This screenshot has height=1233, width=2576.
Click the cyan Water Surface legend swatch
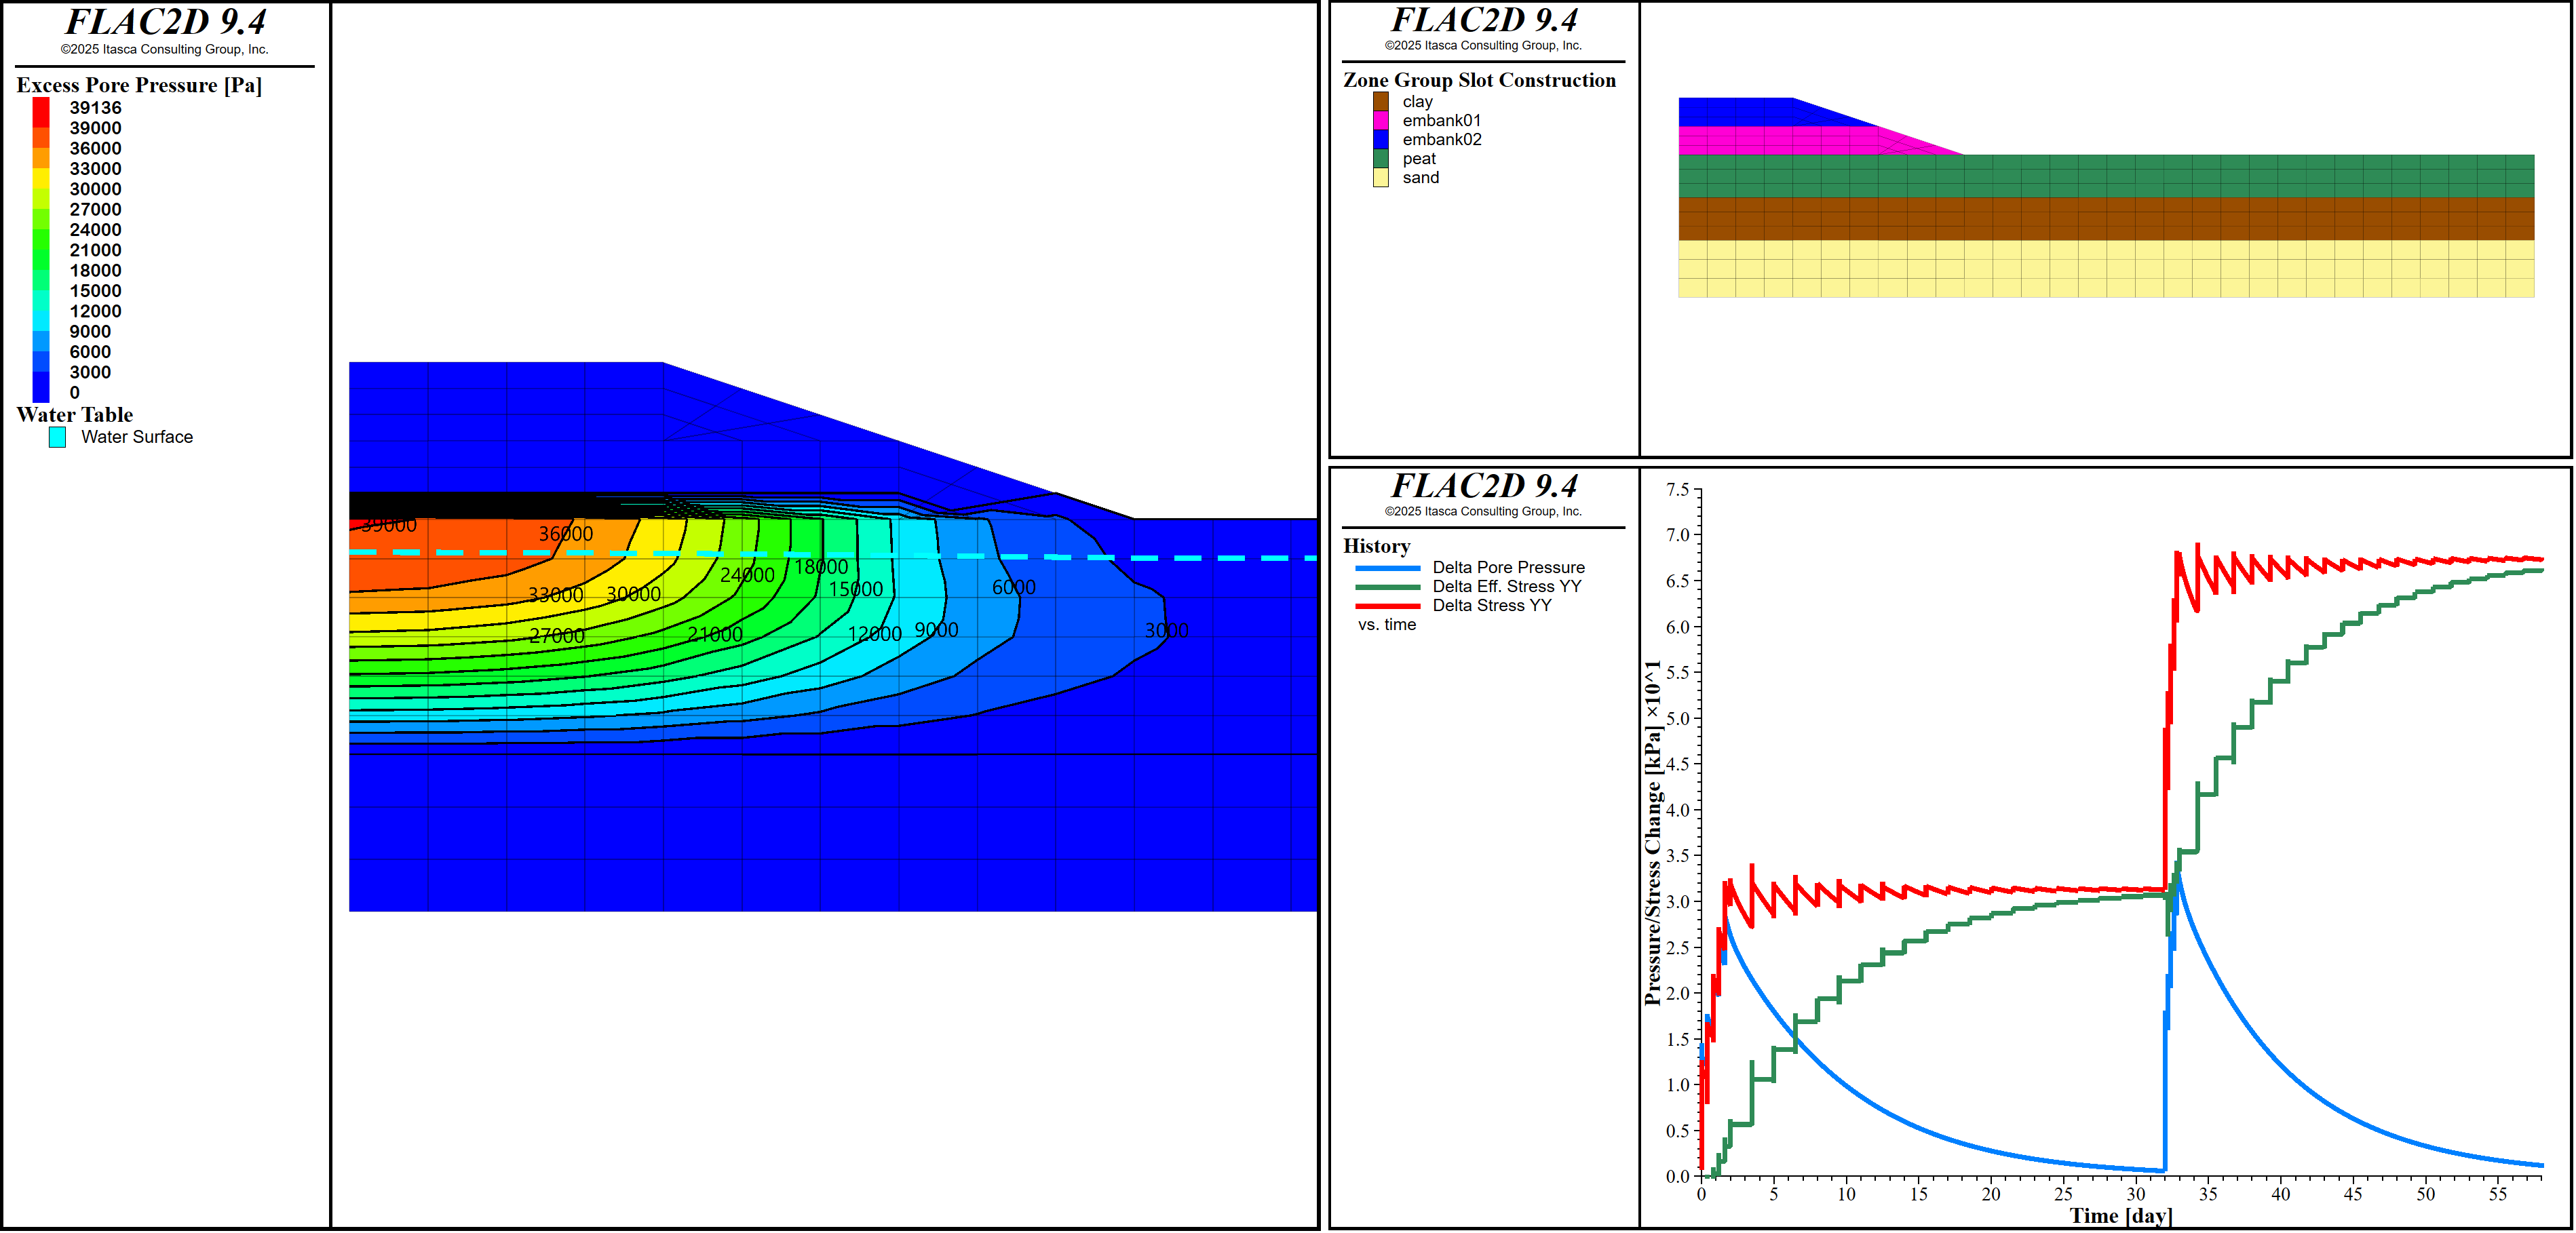click(x=57, y=437)
